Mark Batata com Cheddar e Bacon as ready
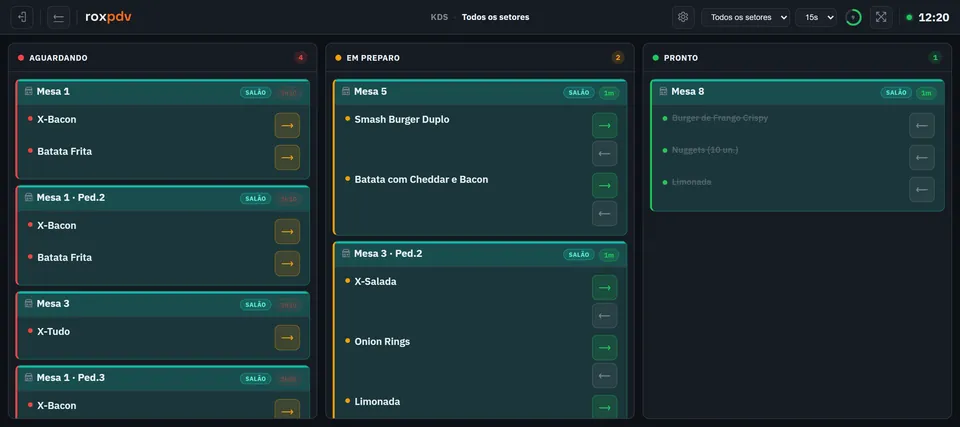Image resolution: width=960 pixels, height=427 pixels. 604,185
